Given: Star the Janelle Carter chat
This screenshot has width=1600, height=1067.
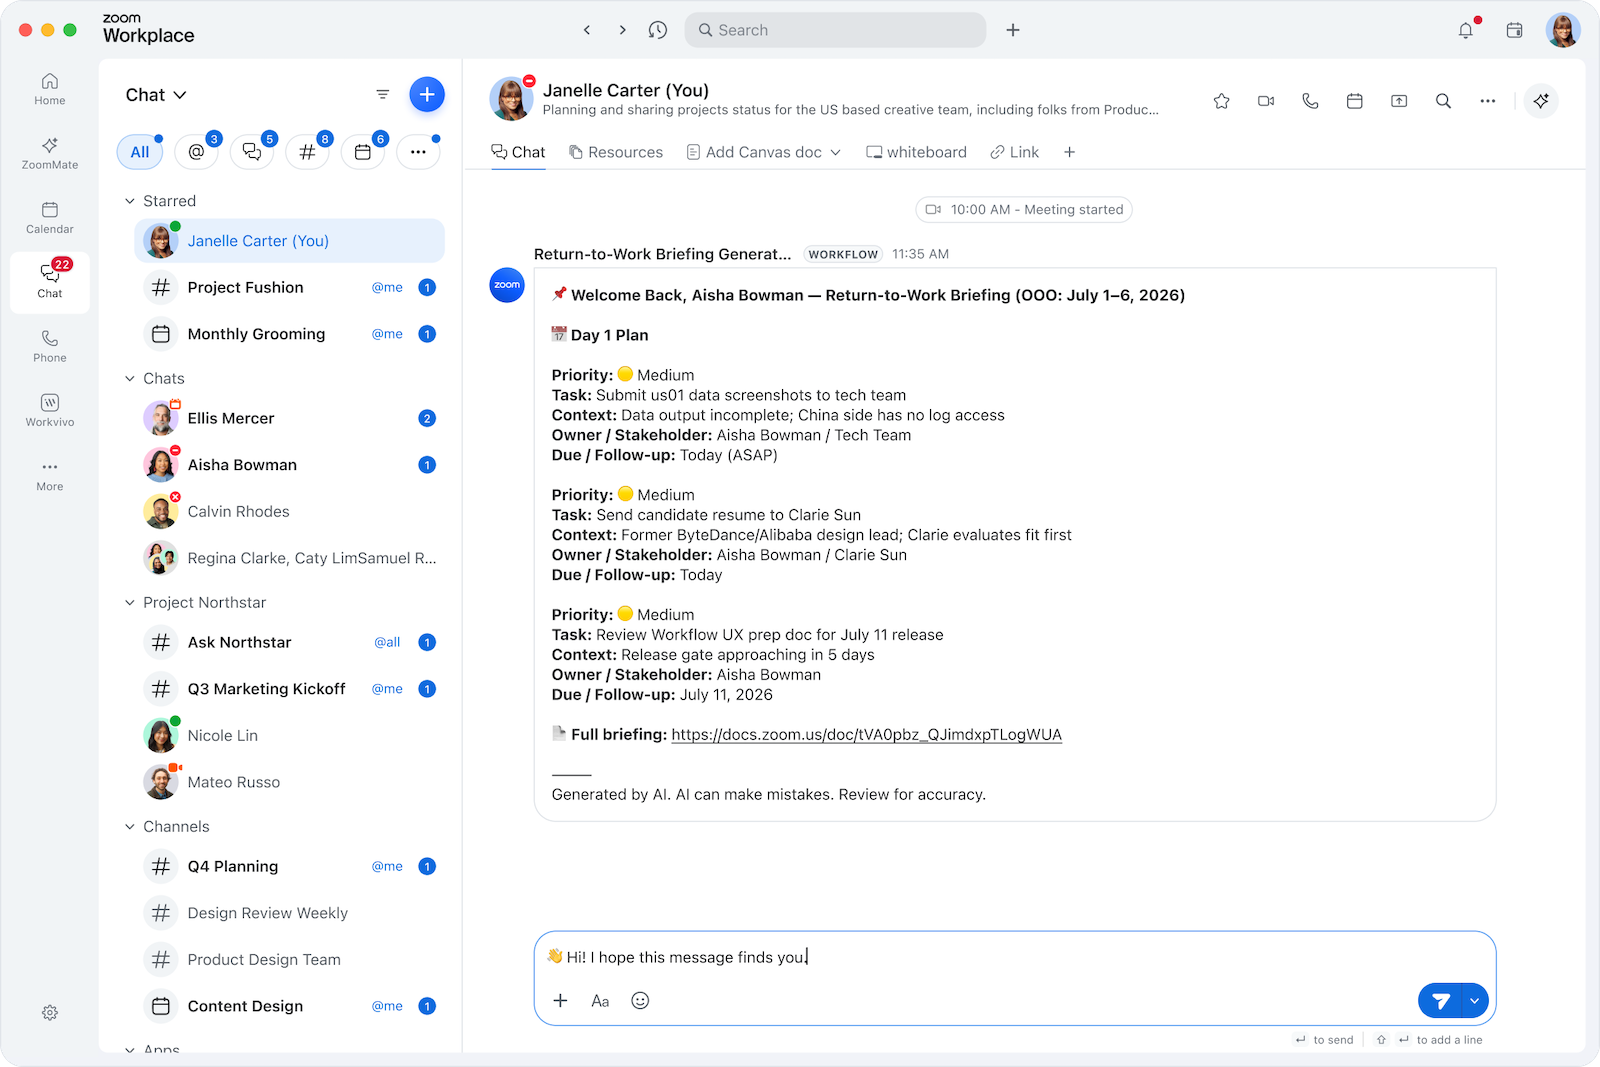Looking at the screenshot, I should tap(1222, 101).
